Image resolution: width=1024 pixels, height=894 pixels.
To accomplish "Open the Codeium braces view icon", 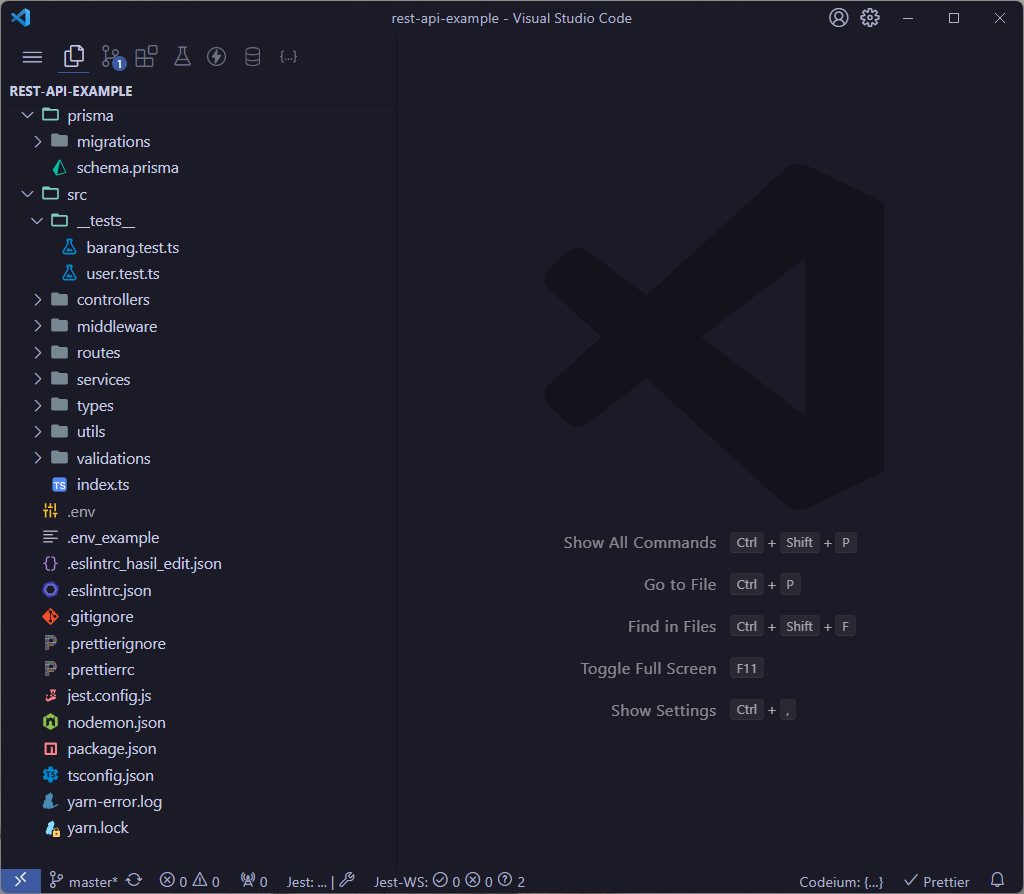I will (288, 57).
